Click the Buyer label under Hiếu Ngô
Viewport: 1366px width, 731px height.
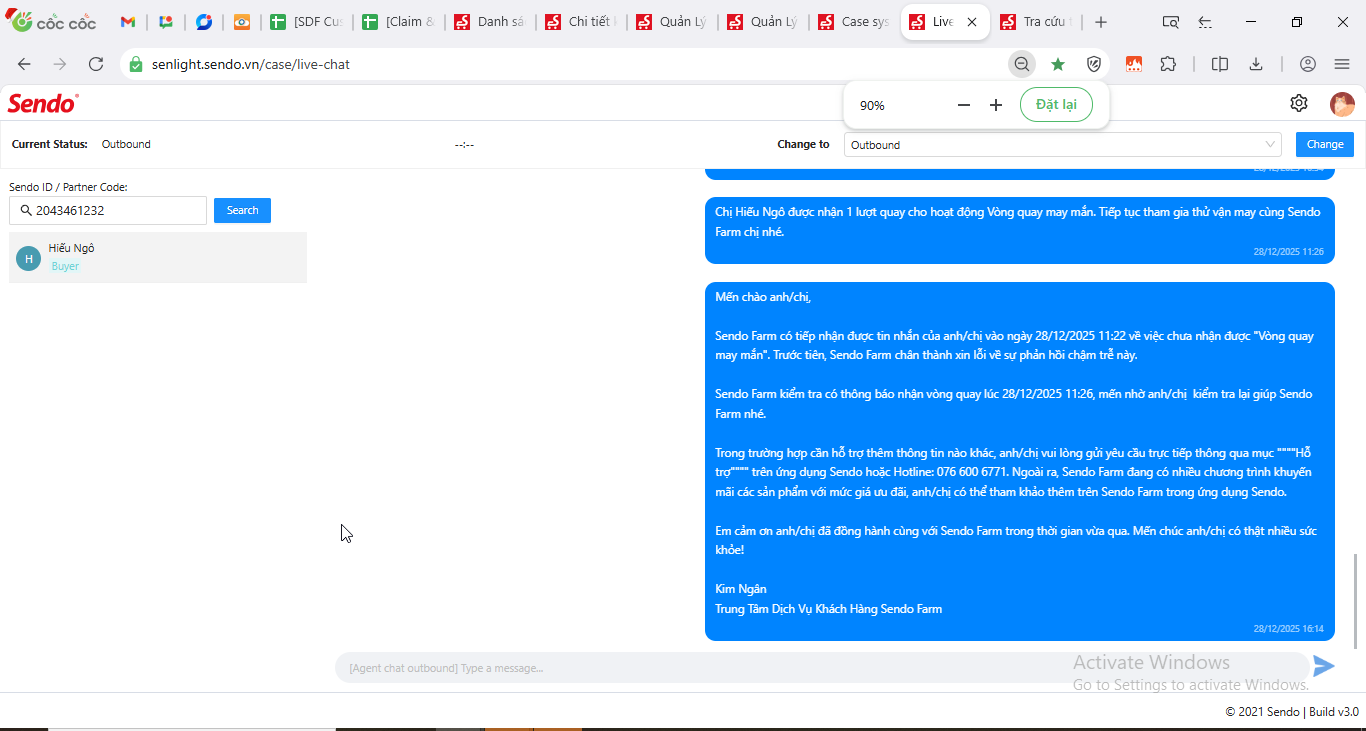tap(65, 266)
